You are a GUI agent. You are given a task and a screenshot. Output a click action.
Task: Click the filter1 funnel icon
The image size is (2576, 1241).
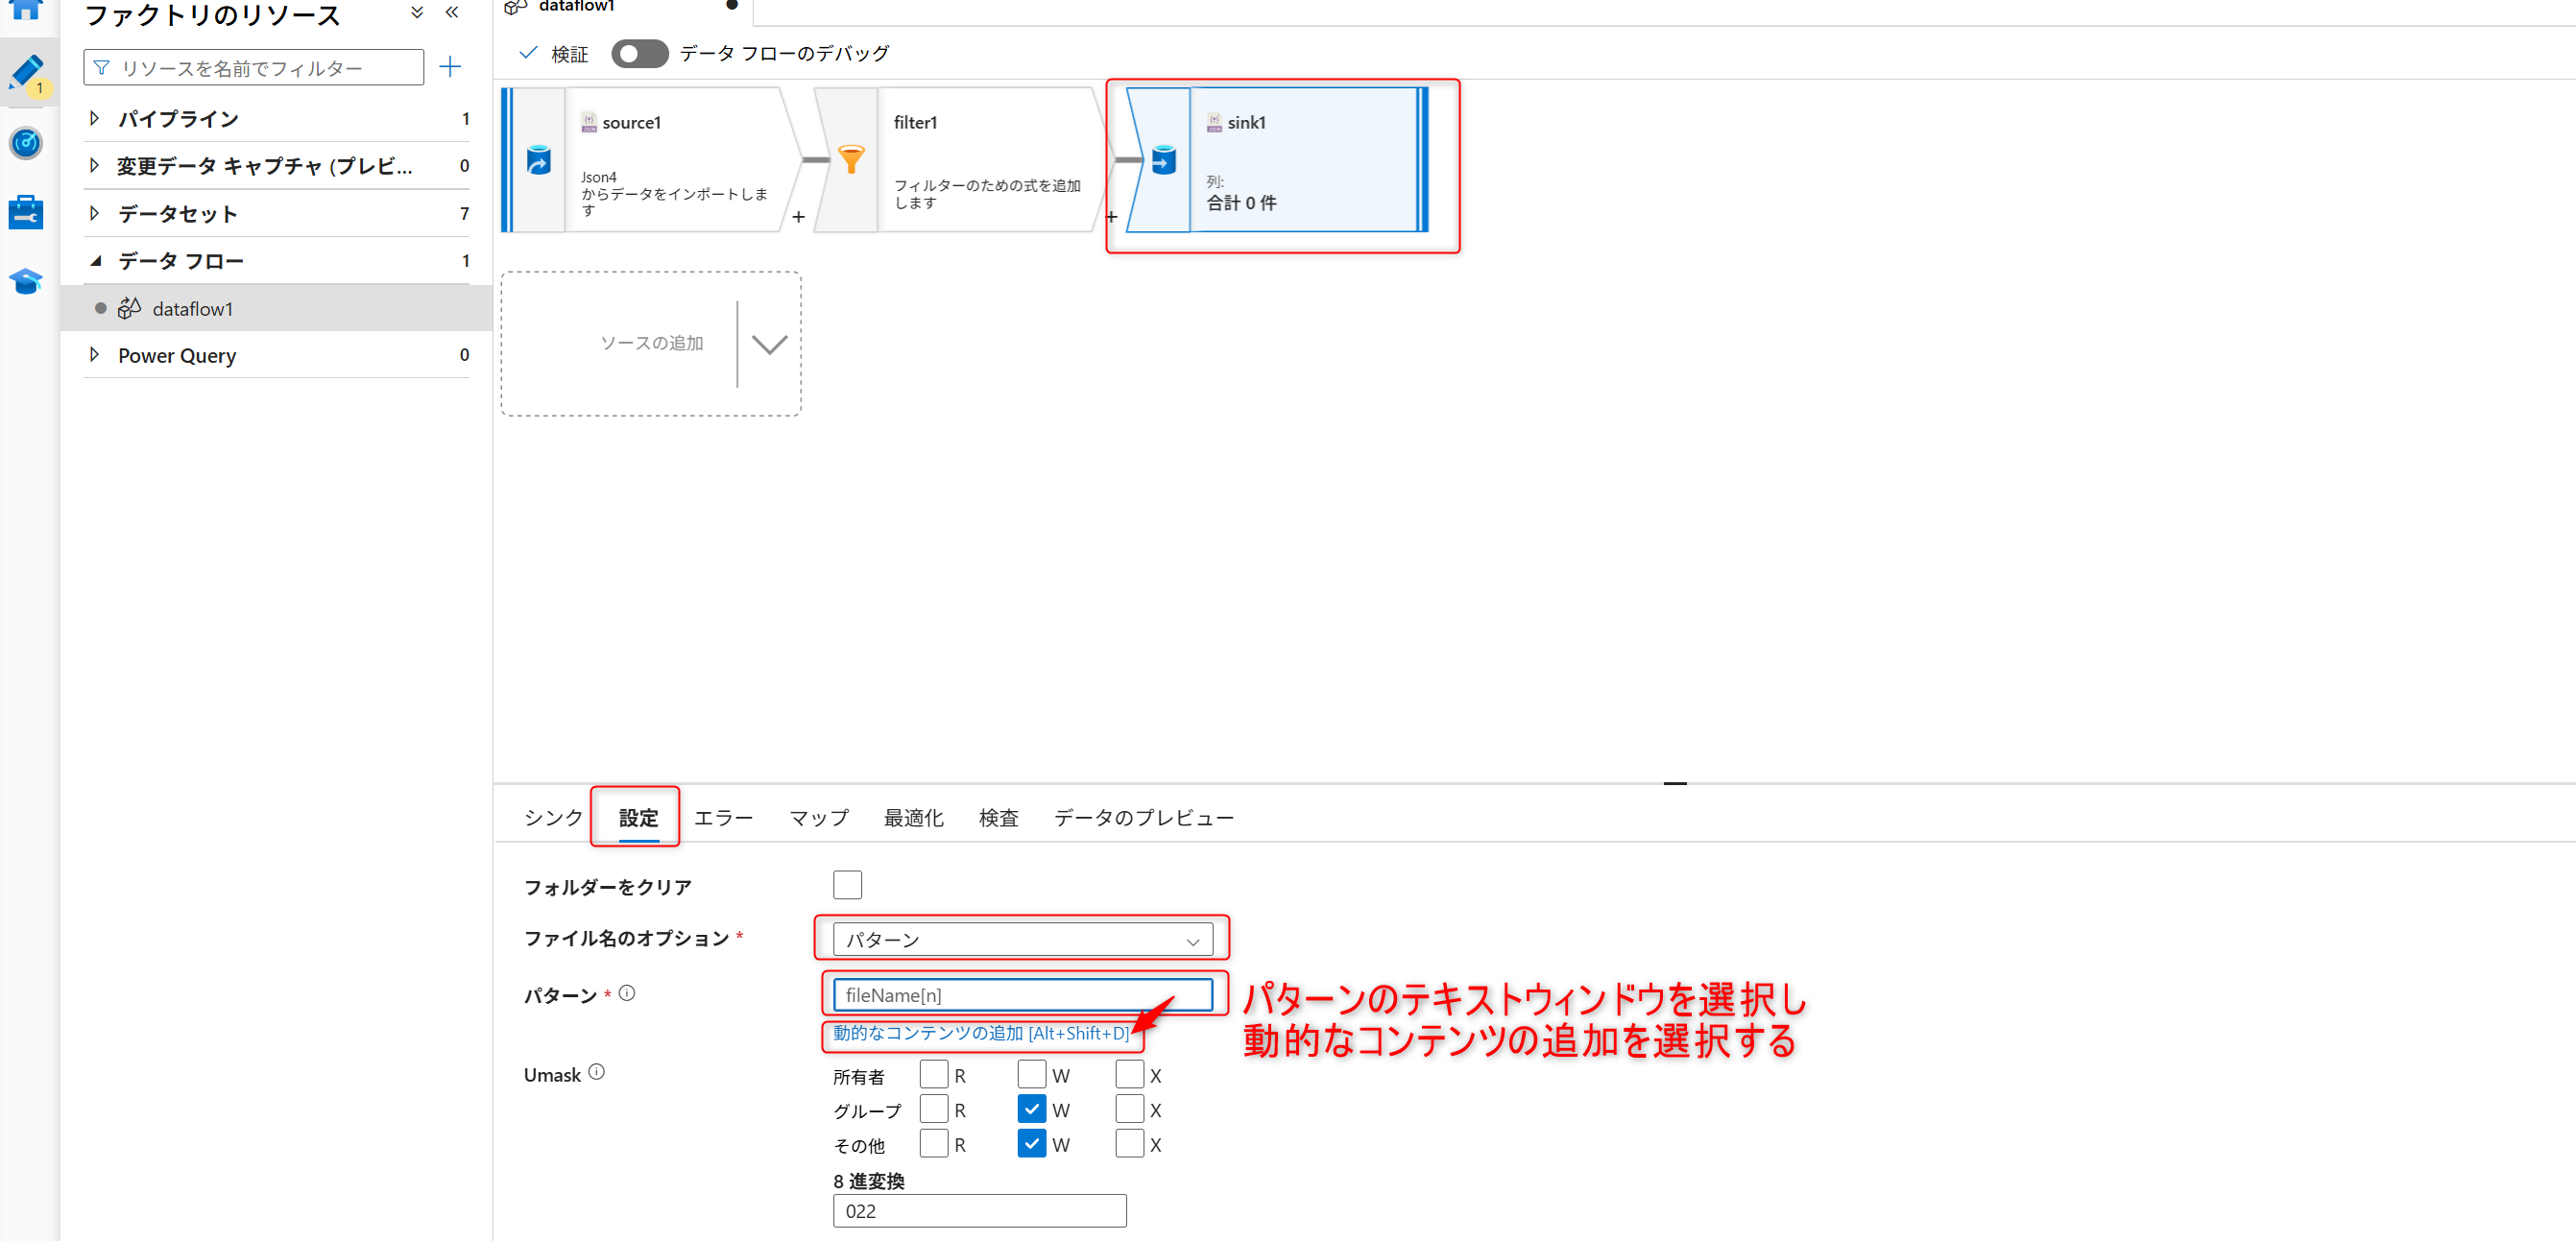pyautogui.click(x=851, y=160)
